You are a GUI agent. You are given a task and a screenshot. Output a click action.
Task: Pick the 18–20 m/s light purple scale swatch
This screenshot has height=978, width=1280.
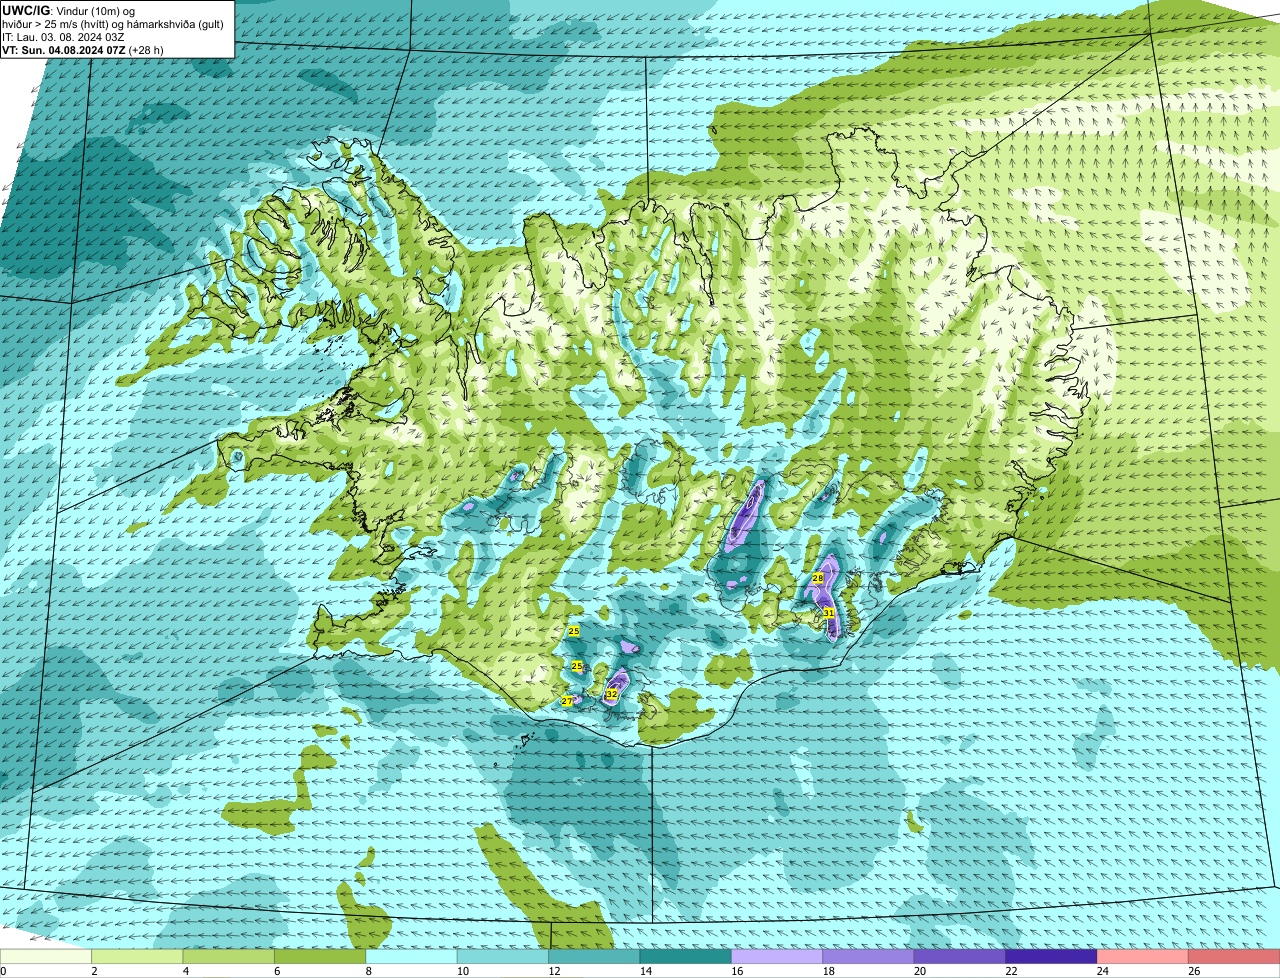click(869, 956)
